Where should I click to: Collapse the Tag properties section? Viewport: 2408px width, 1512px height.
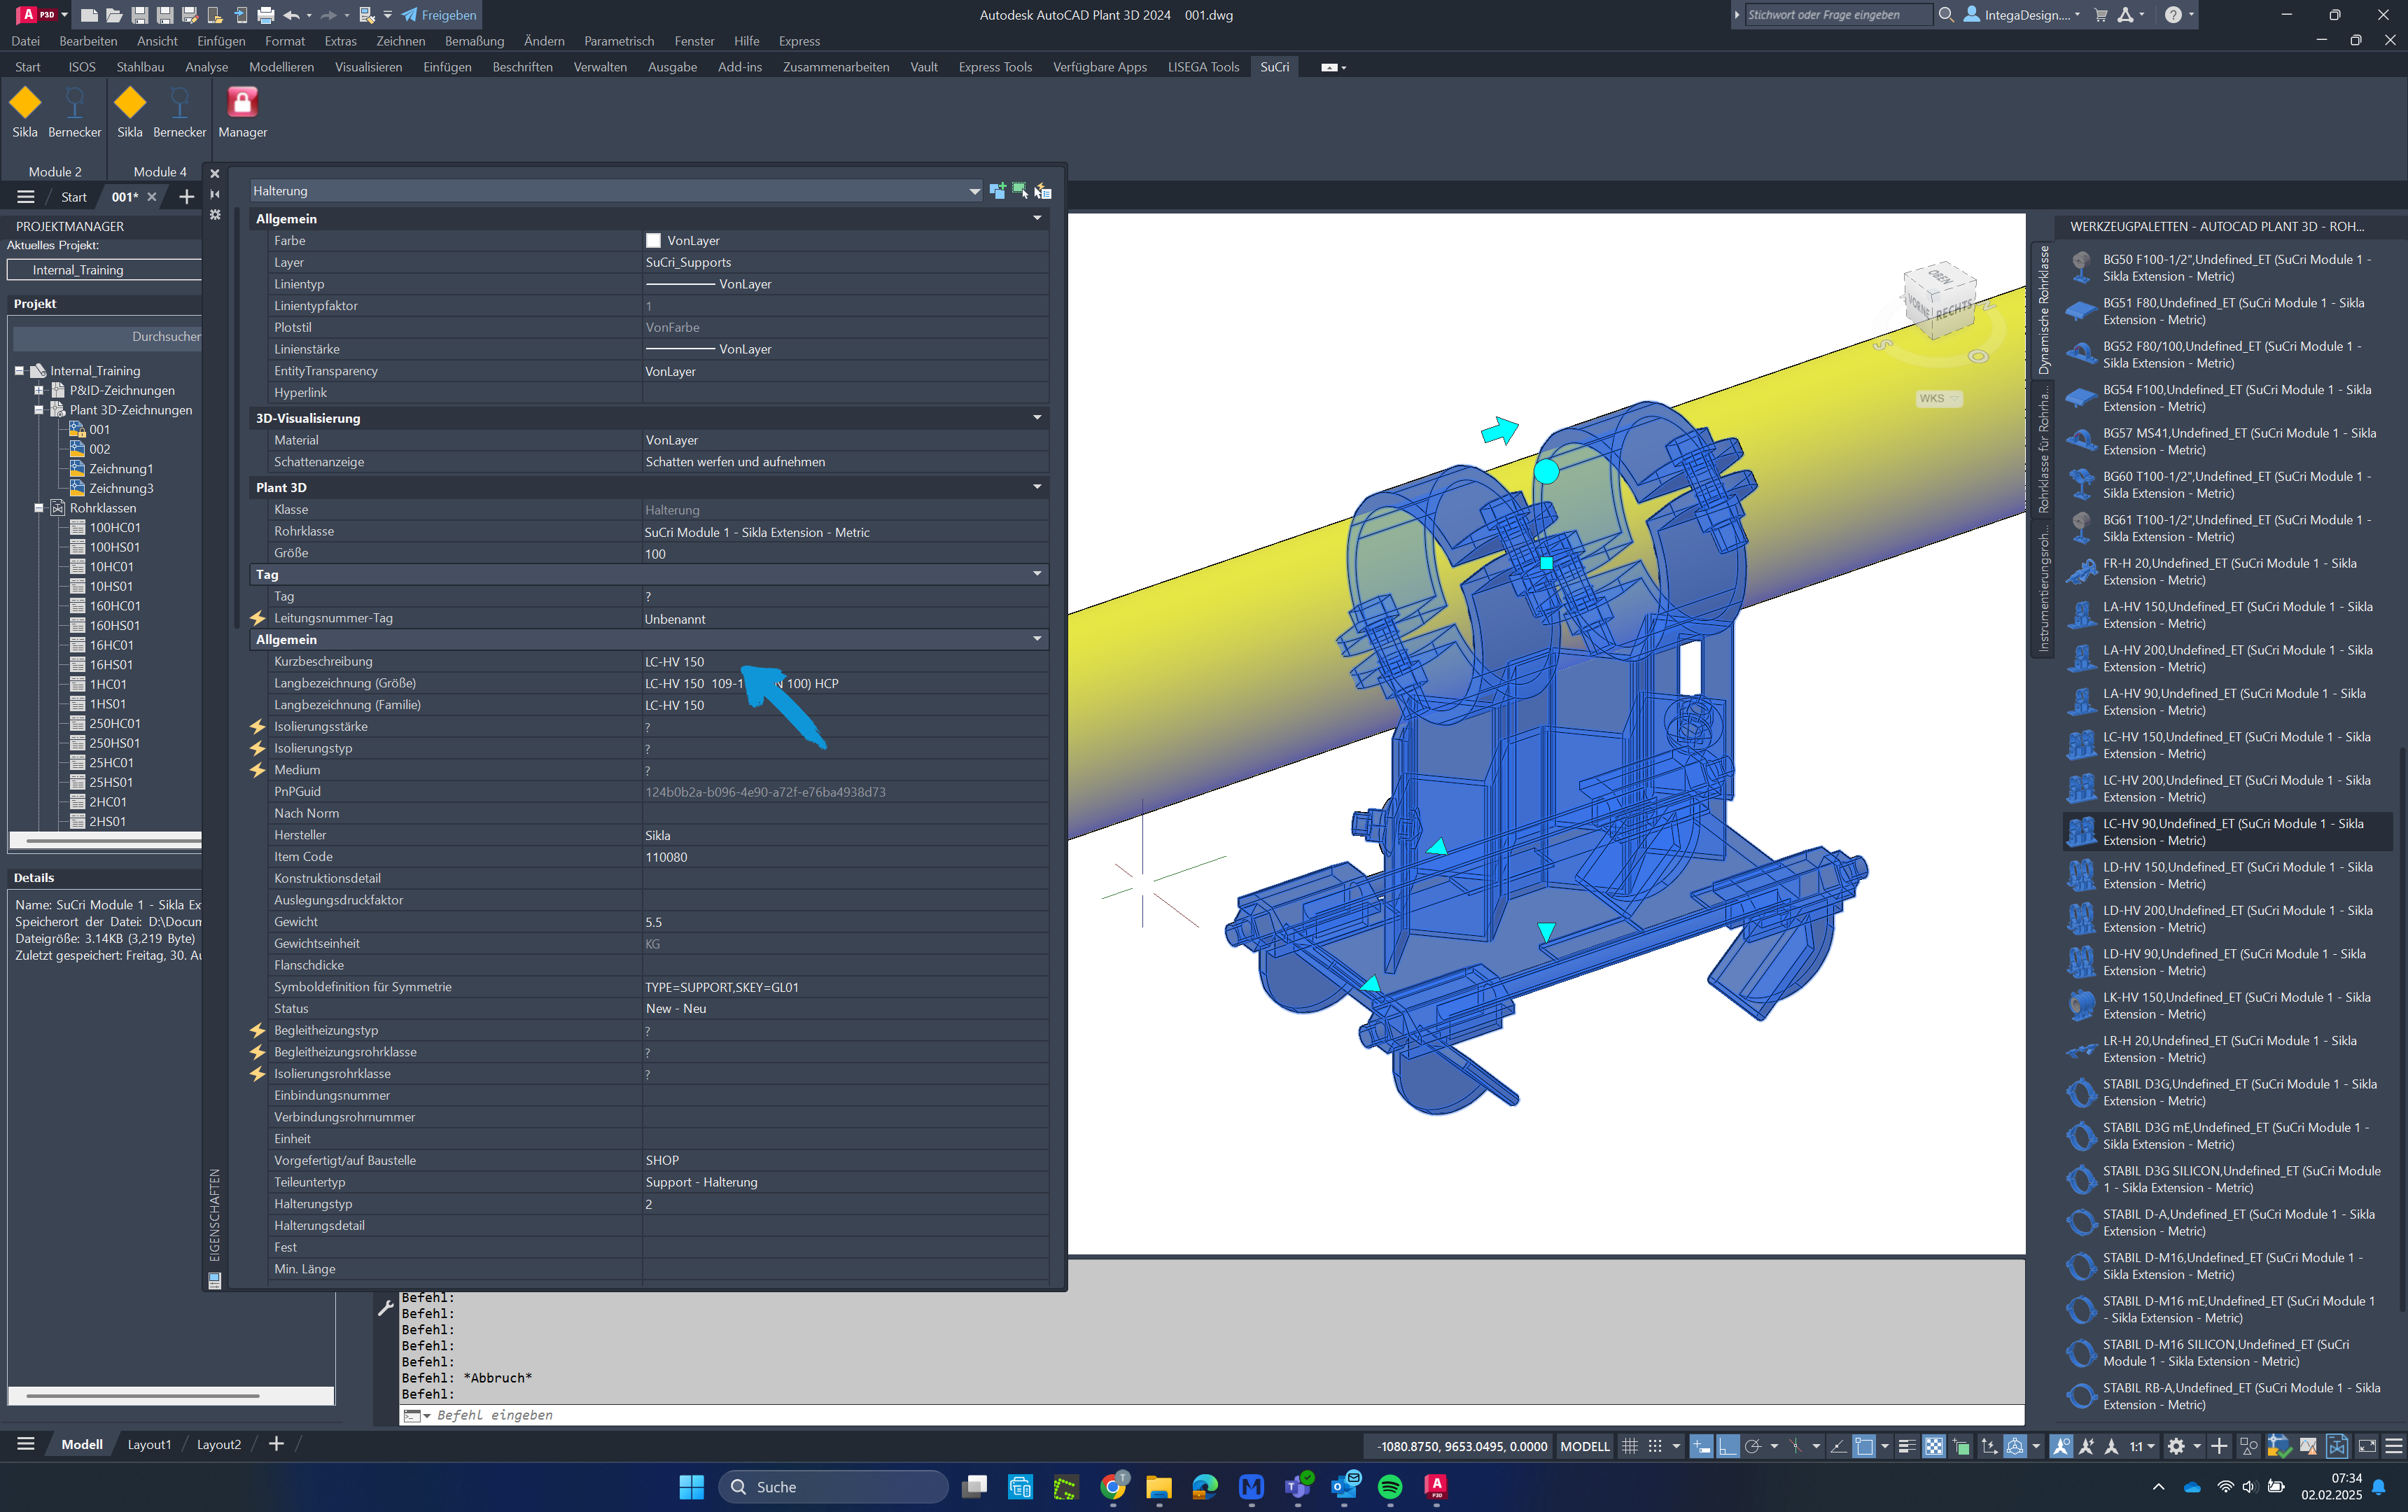pyautogui.click(x=1037, y=574)
